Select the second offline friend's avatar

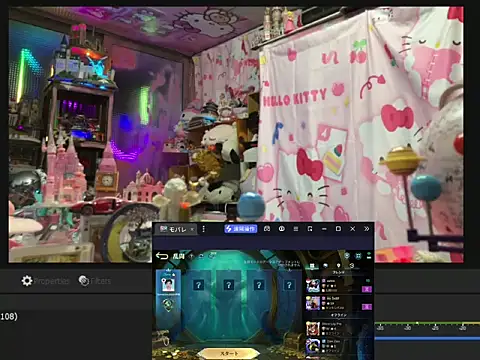313,346
